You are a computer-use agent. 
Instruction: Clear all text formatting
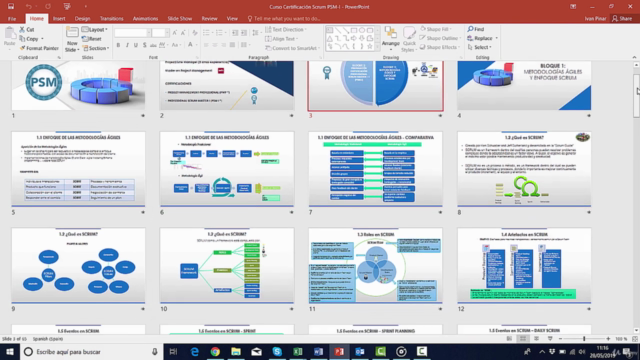click(195, 33)
